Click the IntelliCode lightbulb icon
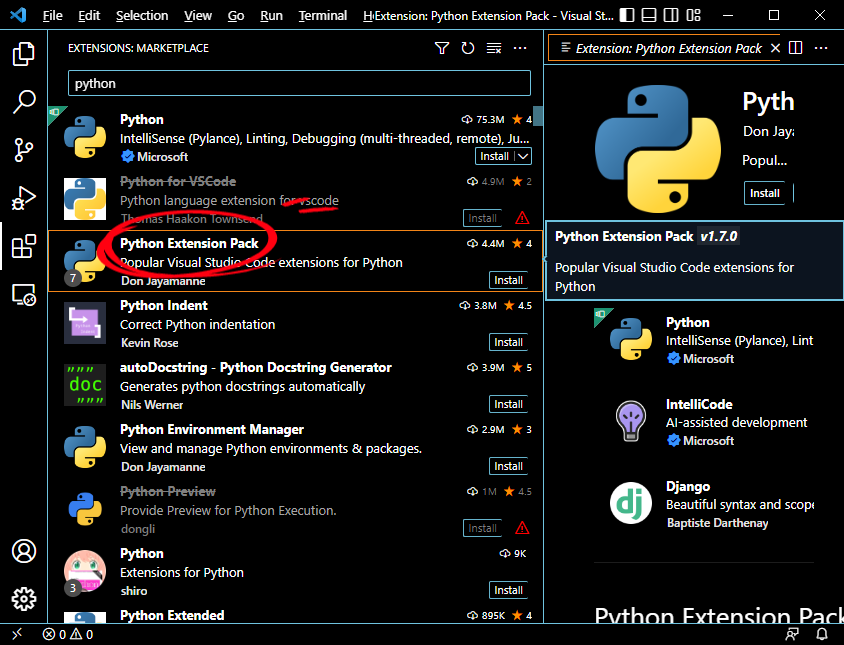 pyautogui.click(x=630, y=421)
